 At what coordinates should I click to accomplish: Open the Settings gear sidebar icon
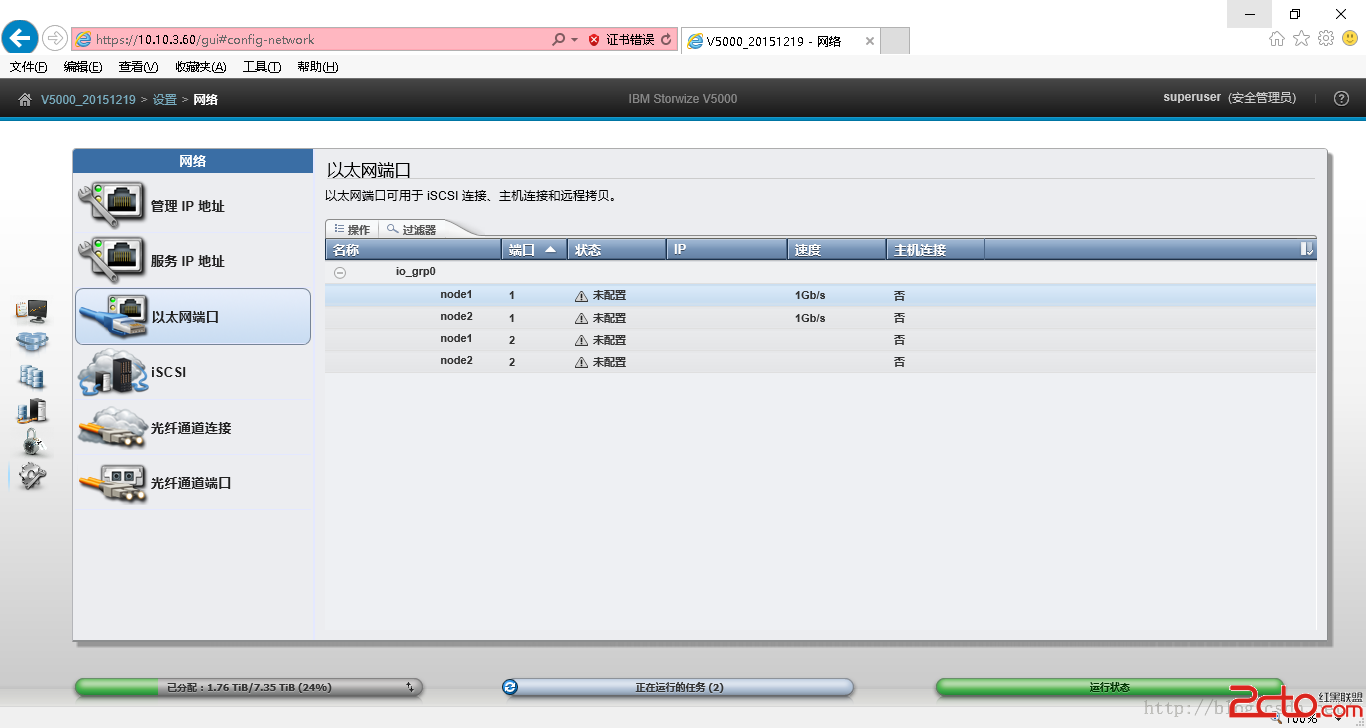(x=33, y=476)
